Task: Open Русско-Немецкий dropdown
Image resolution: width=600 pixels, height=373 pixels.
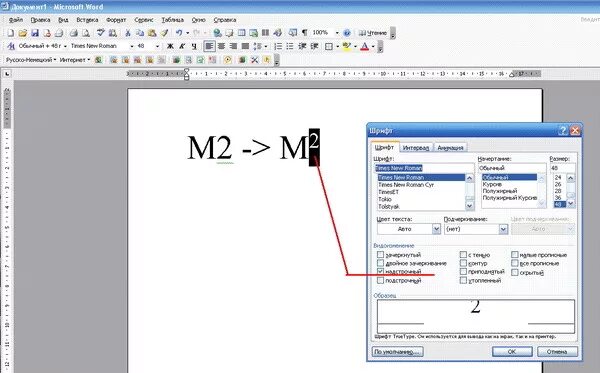Action: pyautogui.click(x=31, y=60)
